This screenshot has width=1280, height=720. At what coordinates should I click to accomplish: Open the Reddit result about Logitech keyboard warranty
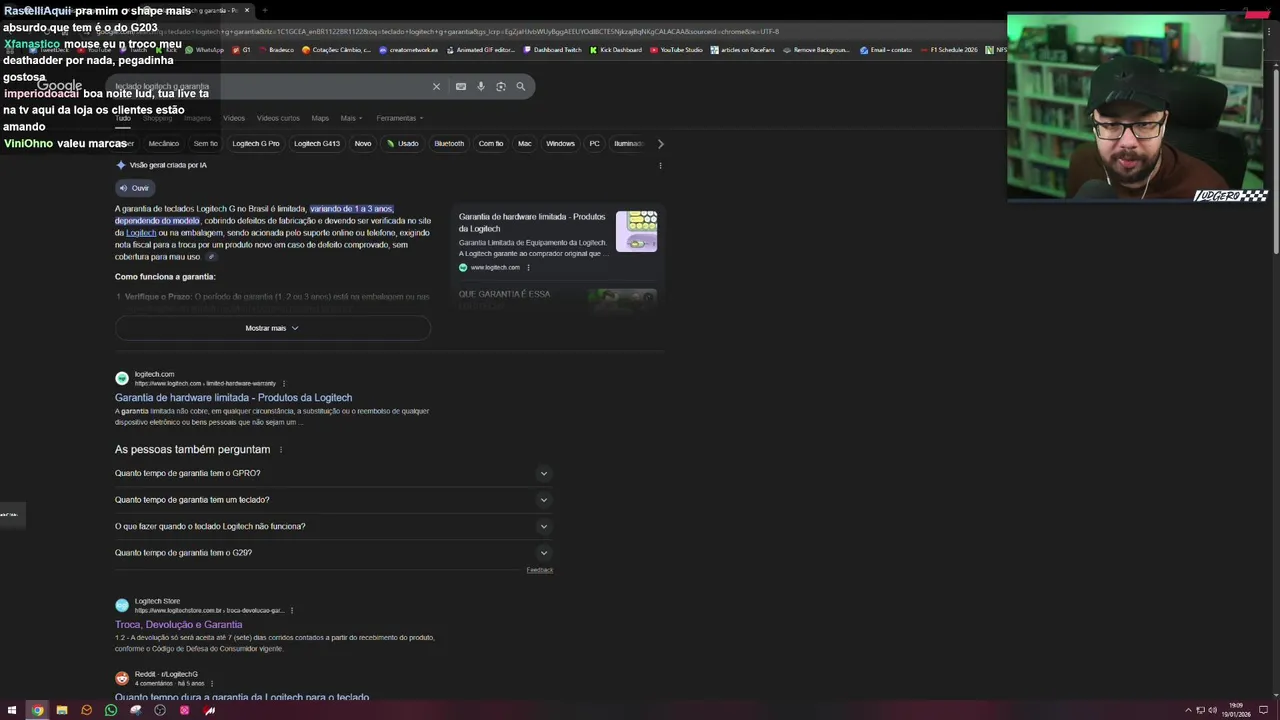click(242, 697)
